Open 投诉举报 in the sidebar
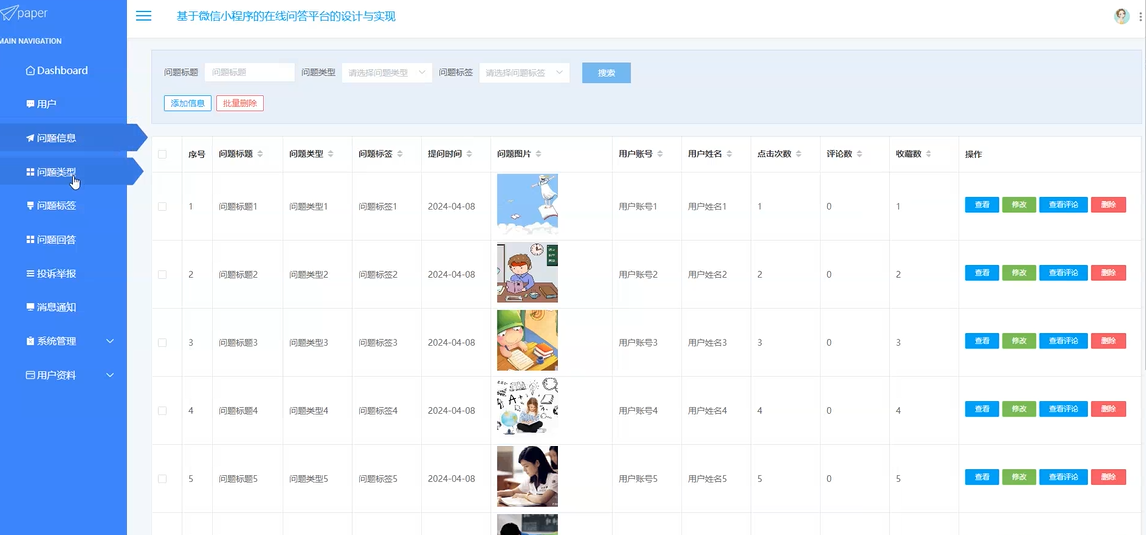 pos(51,273)
